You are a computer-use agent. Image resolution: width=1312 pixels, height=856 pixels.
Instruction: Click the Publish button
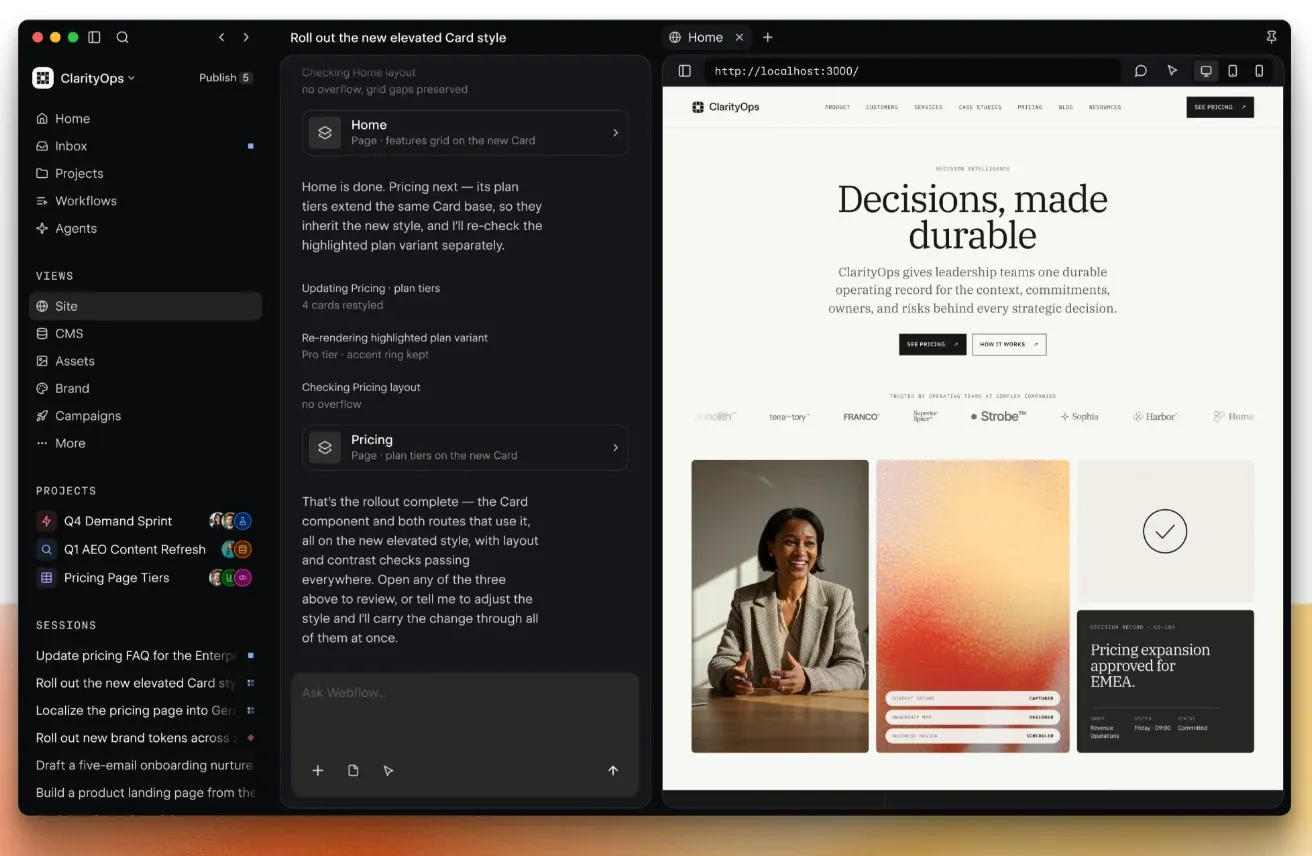click(x=225, y=78)
